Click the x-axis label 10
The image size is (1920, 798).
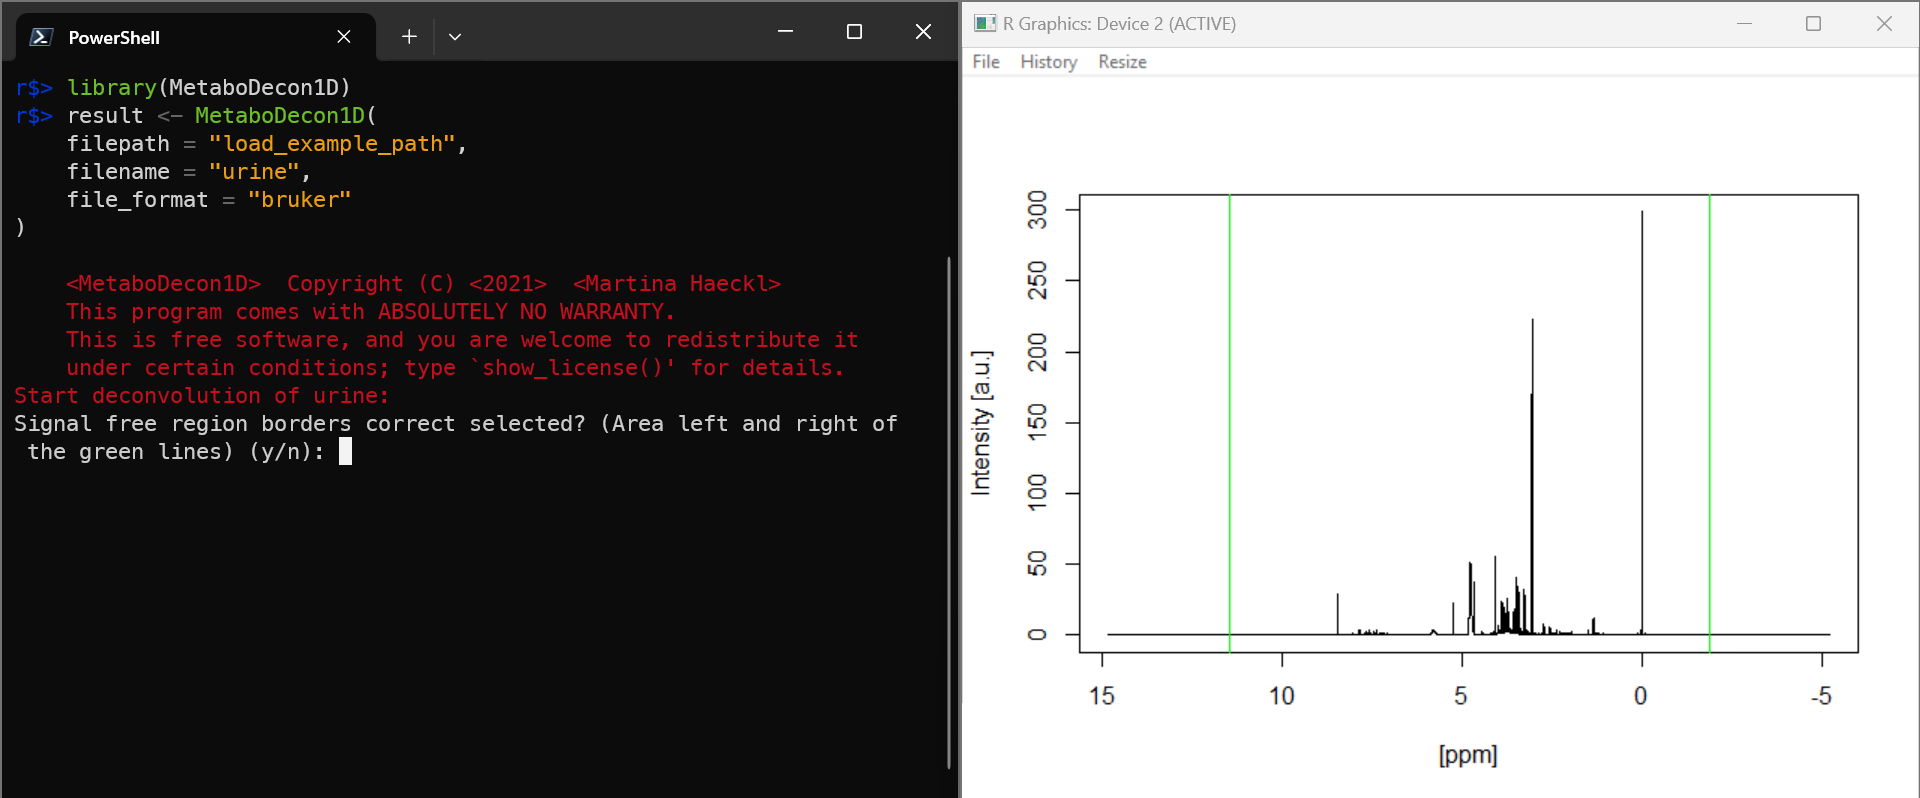click(x=1282, y=696)
